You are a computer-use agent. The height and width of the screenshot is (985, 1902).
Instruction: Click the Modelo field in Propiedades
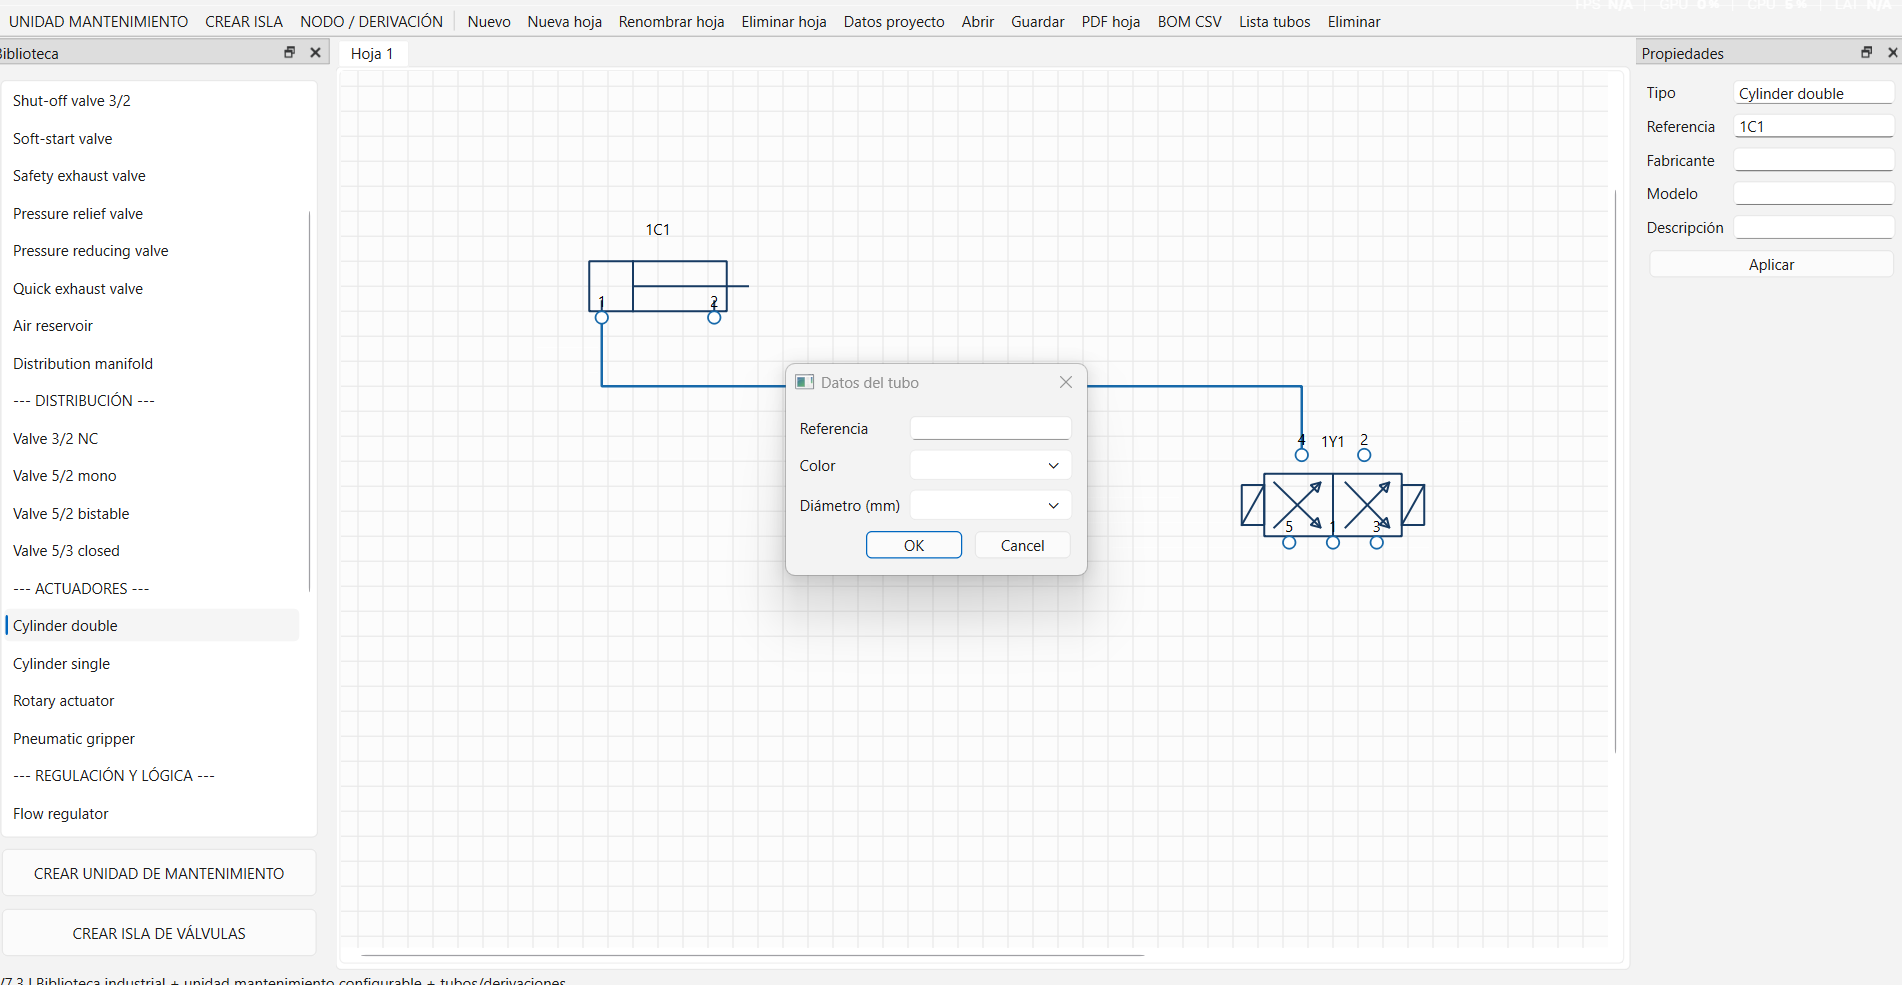point(1813,193)
